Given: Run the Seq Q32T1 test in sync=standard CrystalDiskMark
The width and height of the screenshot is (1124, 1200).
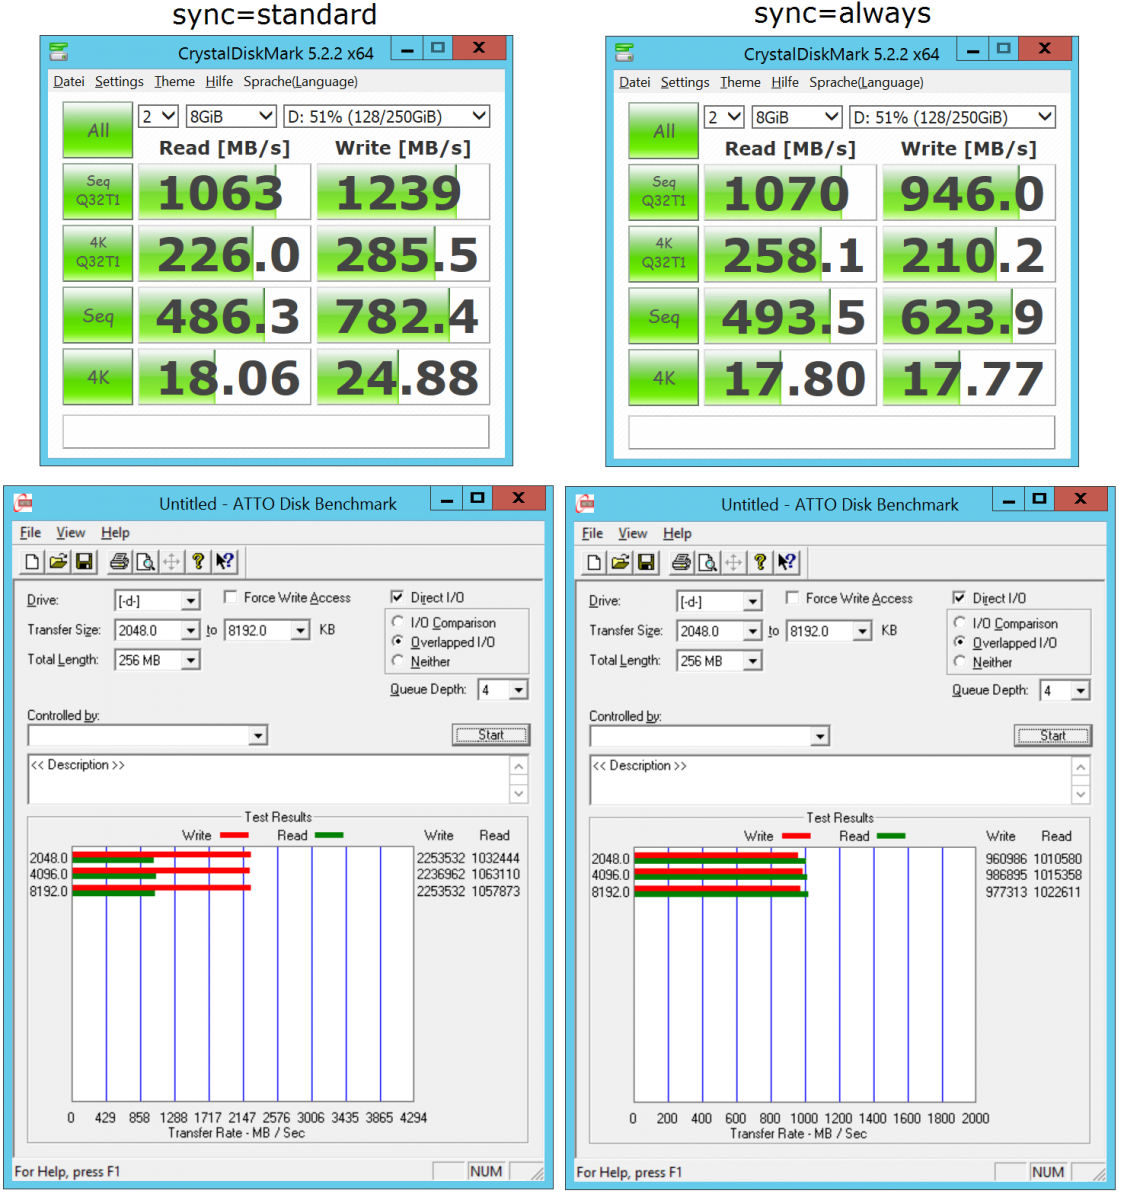Looking at the screenshot, I should [x=98, y=191].
